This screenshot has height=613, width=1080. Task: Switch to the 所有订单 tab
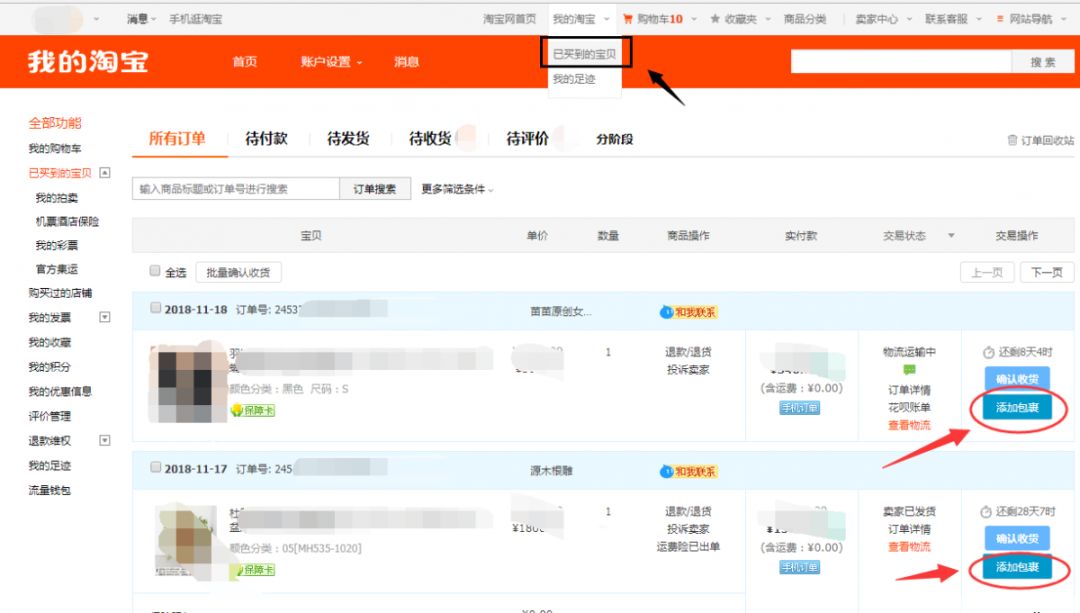click(177, 138)
